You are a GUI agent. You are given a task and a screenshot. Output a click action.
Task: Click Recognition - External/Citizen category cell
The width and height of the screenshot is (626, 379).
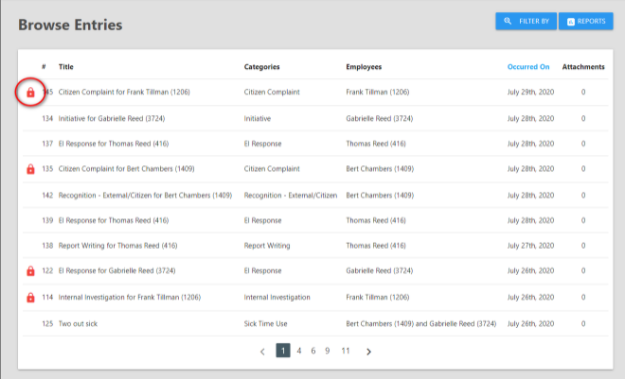[x=290, y=195]
